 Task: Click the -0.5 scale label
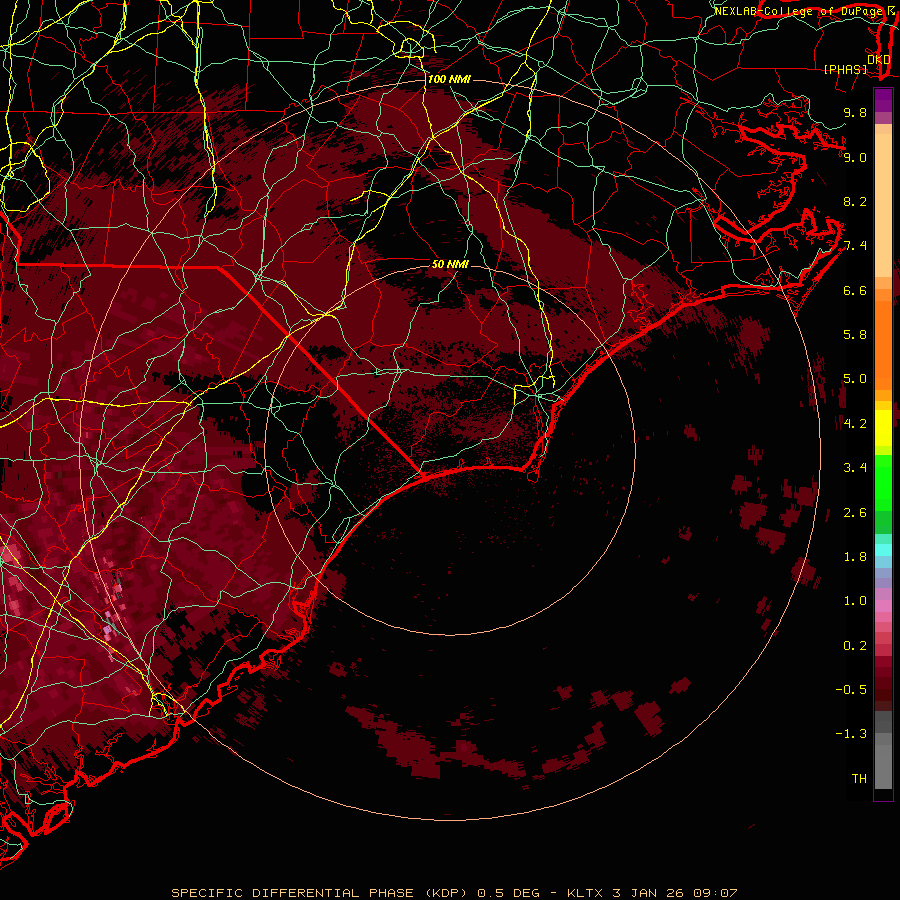pyautogui.click(x=851, y=690)
